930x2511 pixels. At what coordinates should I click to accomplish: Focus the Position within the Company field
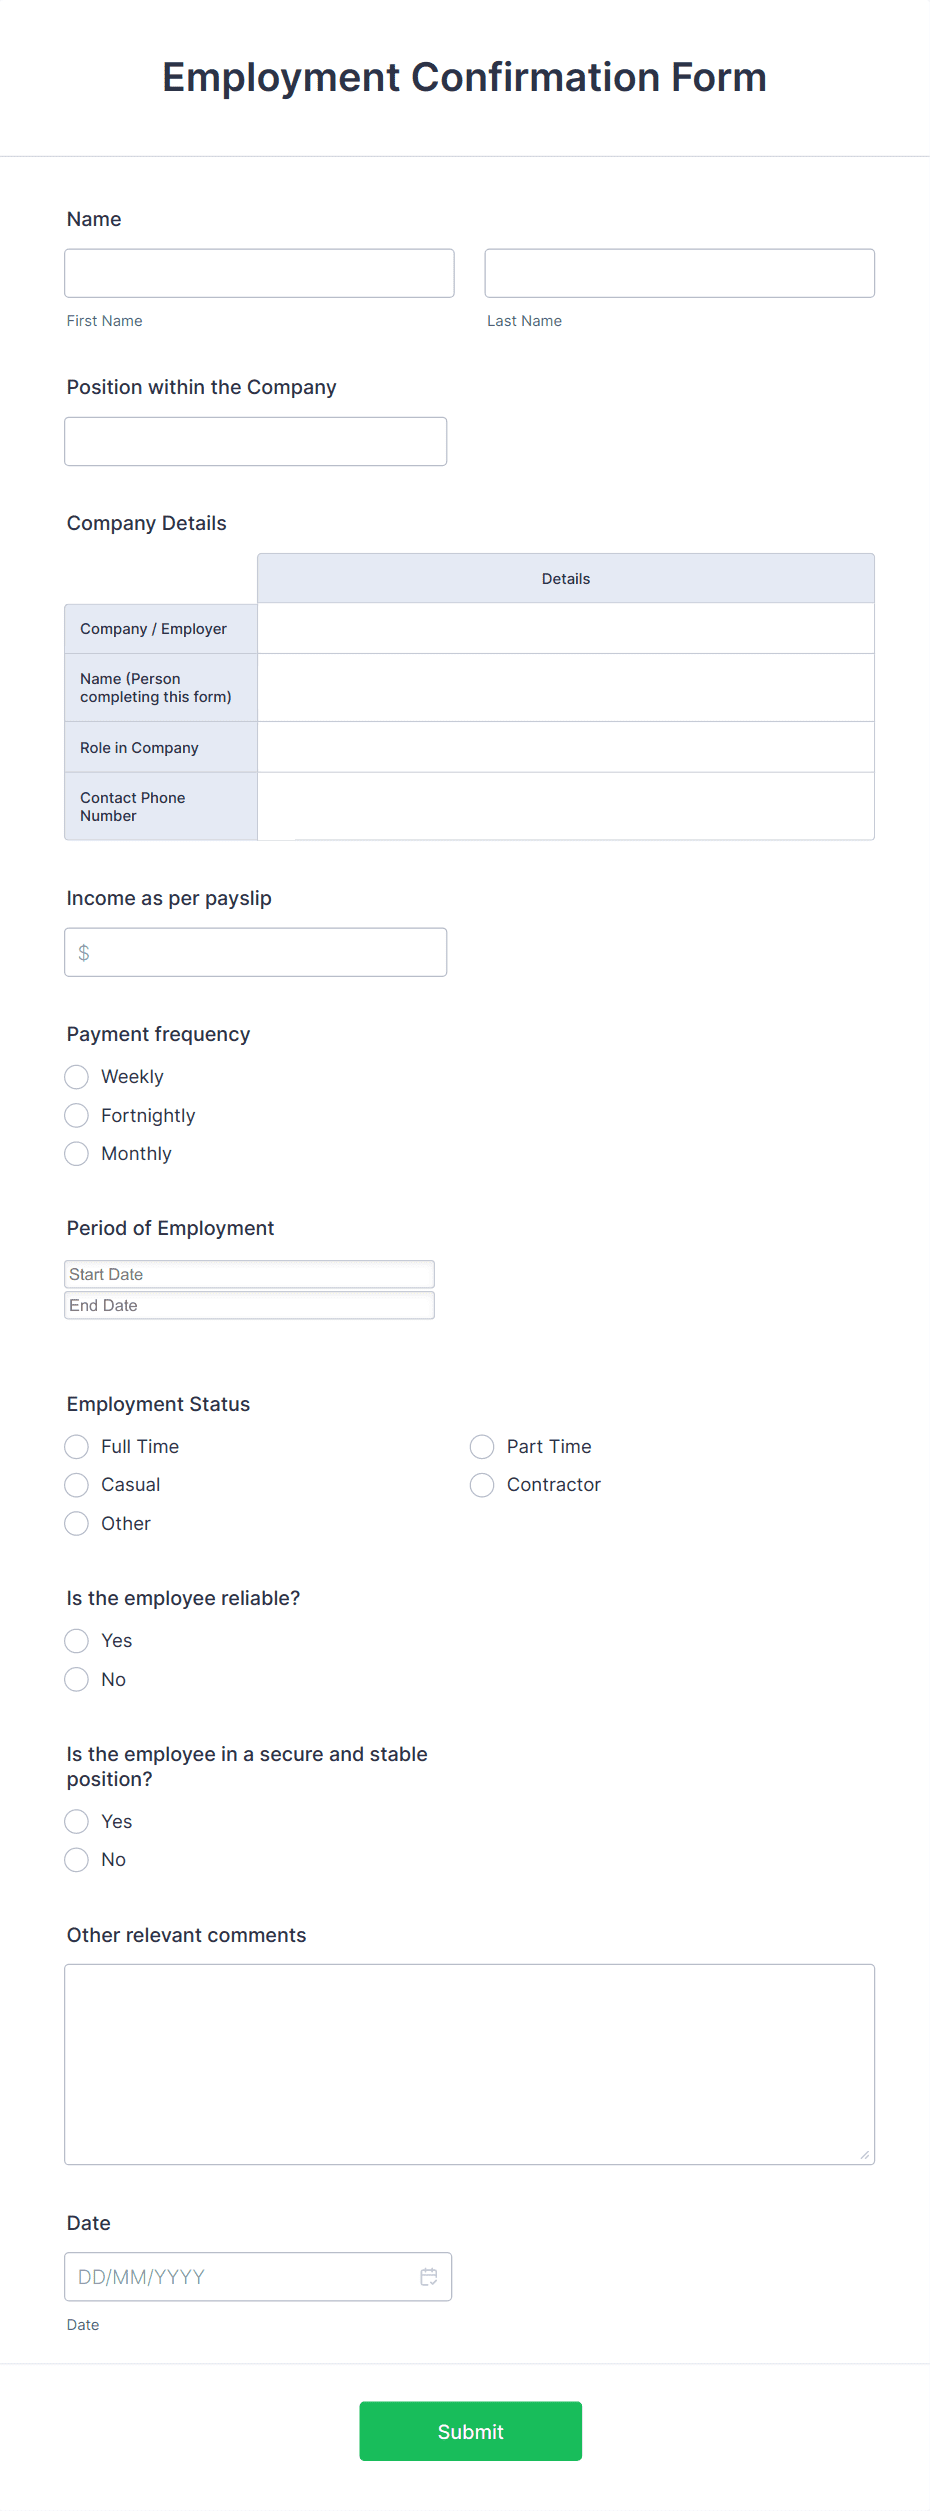[x=255, y=440]
